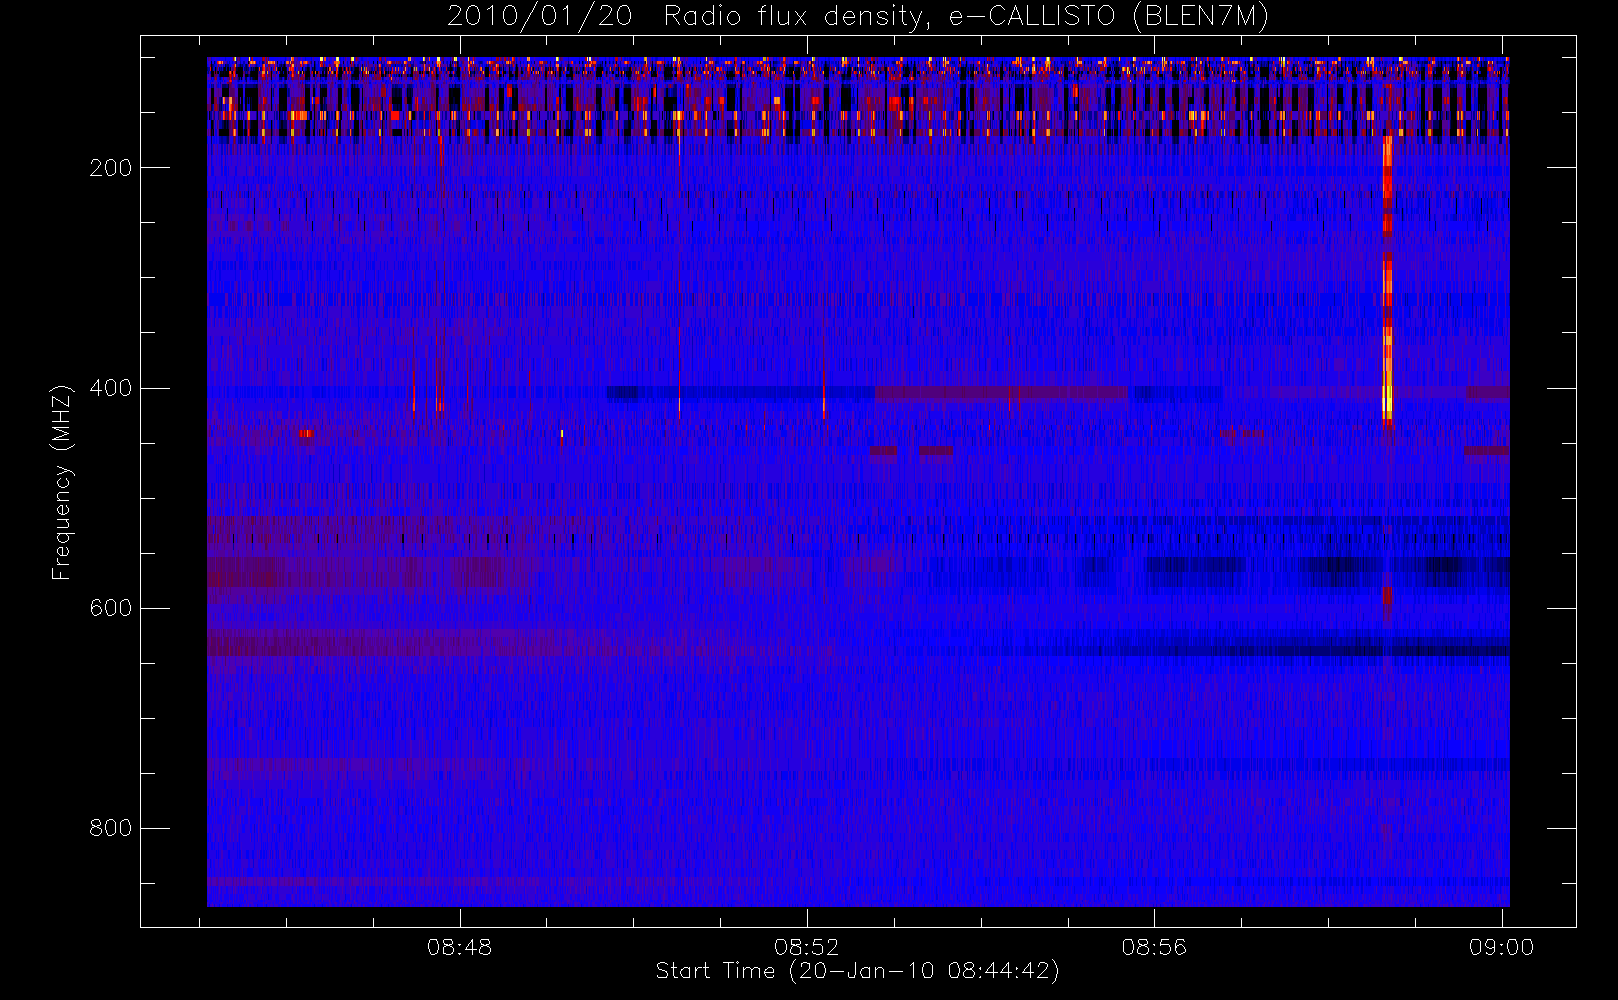Image resolution: width=1618 pixels, height=1000 pixels.
Task: Click the 08:56 time tick label
Action: tap(1154, 947)
